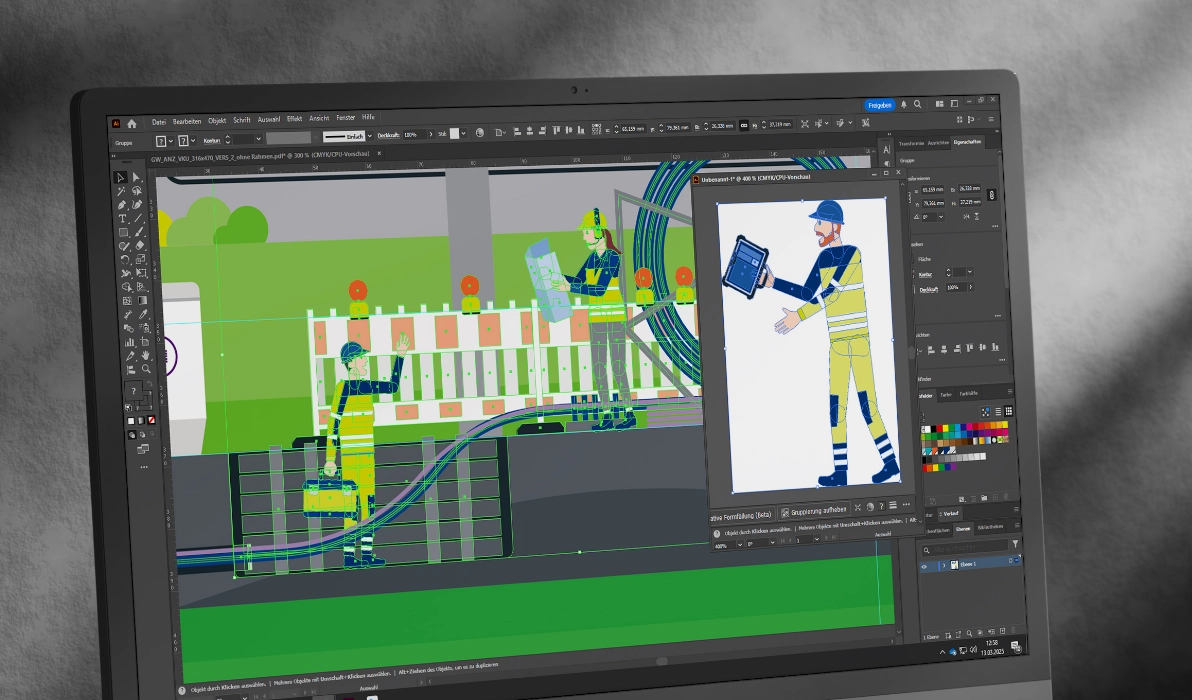1192x700 pixels.
Task: Switch swatches to list view
Action: click(x=998, y=411)
